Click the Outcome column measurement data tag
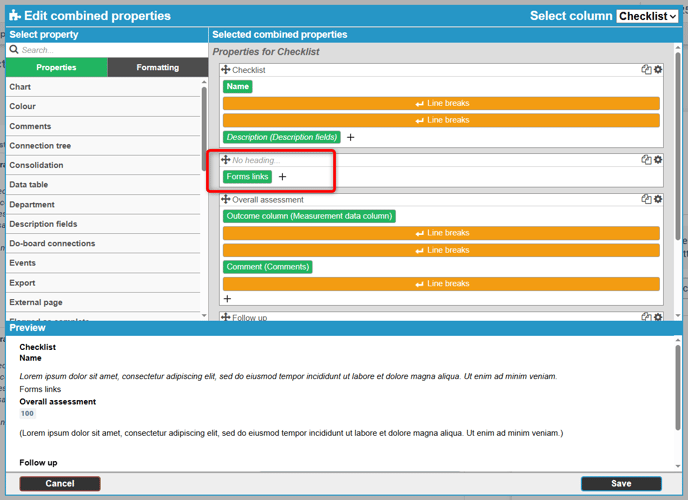The height and width of the screenshot is (500, 688). coord(309,216)
